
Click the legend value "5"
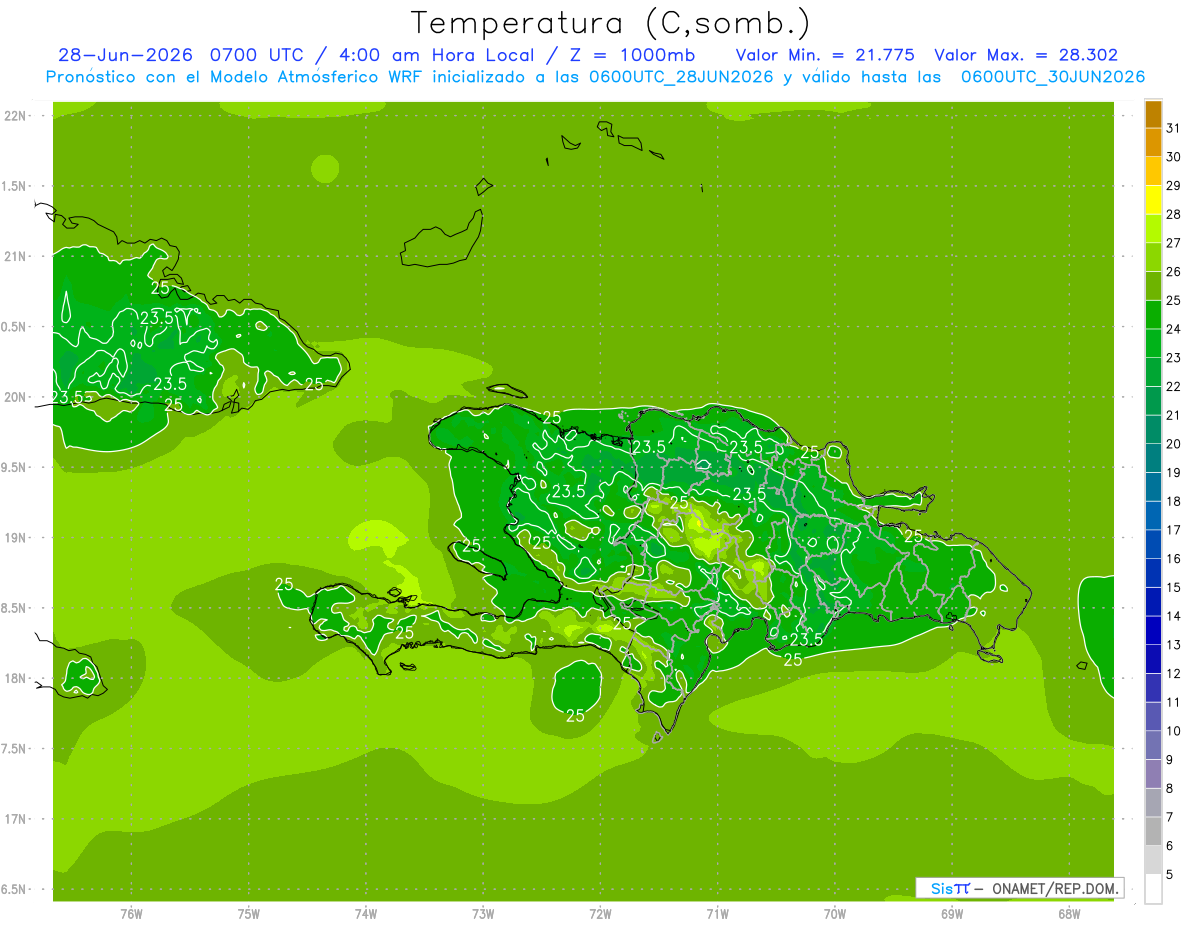1171,875
